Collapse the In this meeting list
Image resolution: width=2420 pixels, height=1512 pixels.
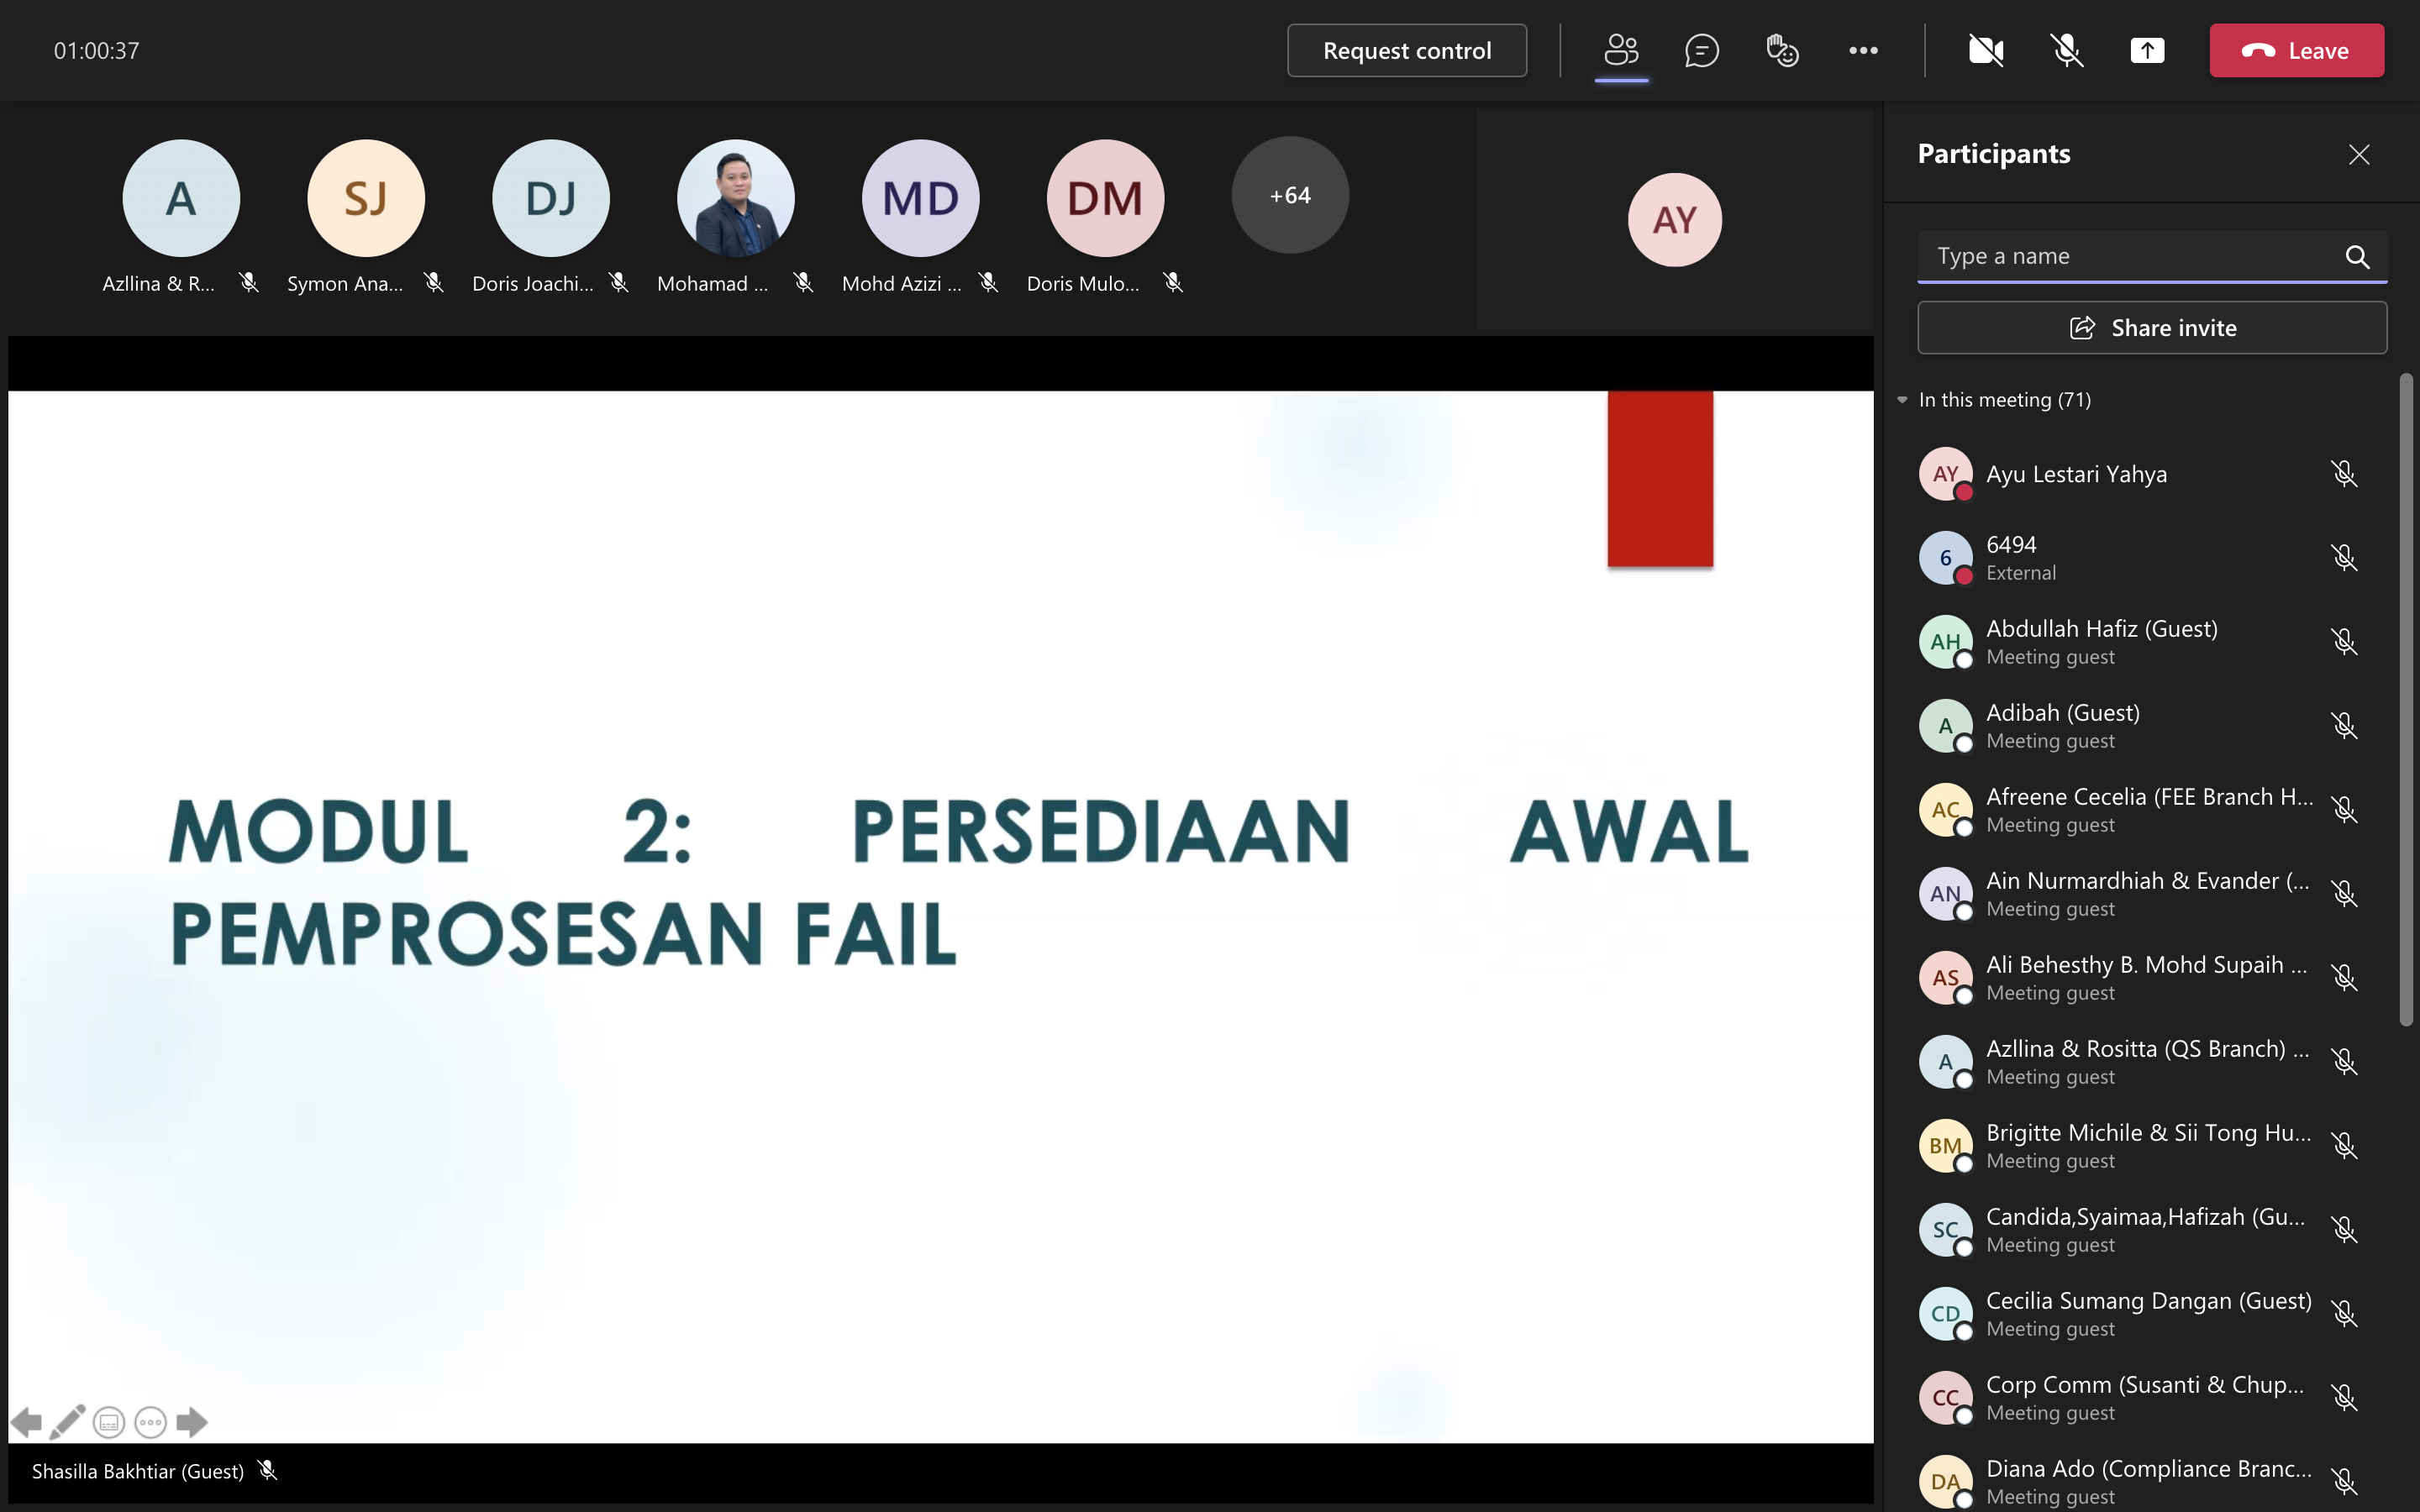pyautogui.click(x=1902, y=400)
